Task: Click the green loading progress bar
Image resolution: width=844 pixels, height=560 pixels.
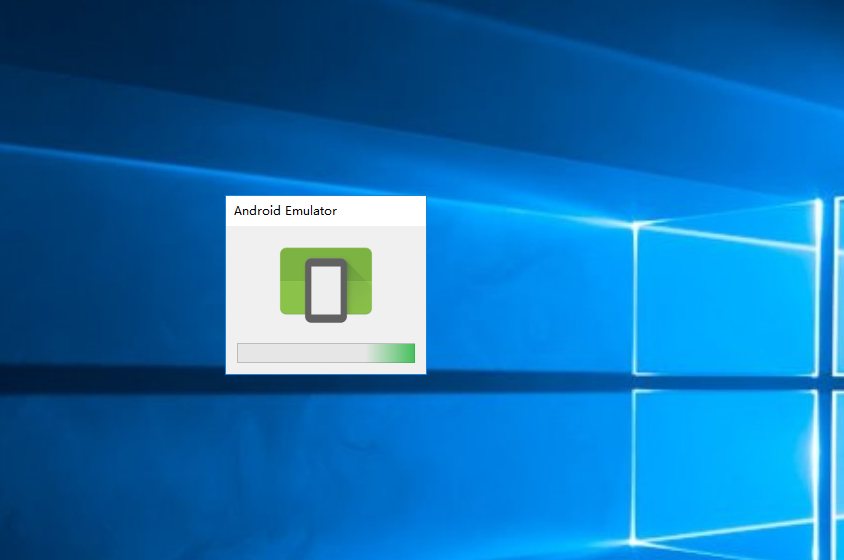Action: [326, 353]
